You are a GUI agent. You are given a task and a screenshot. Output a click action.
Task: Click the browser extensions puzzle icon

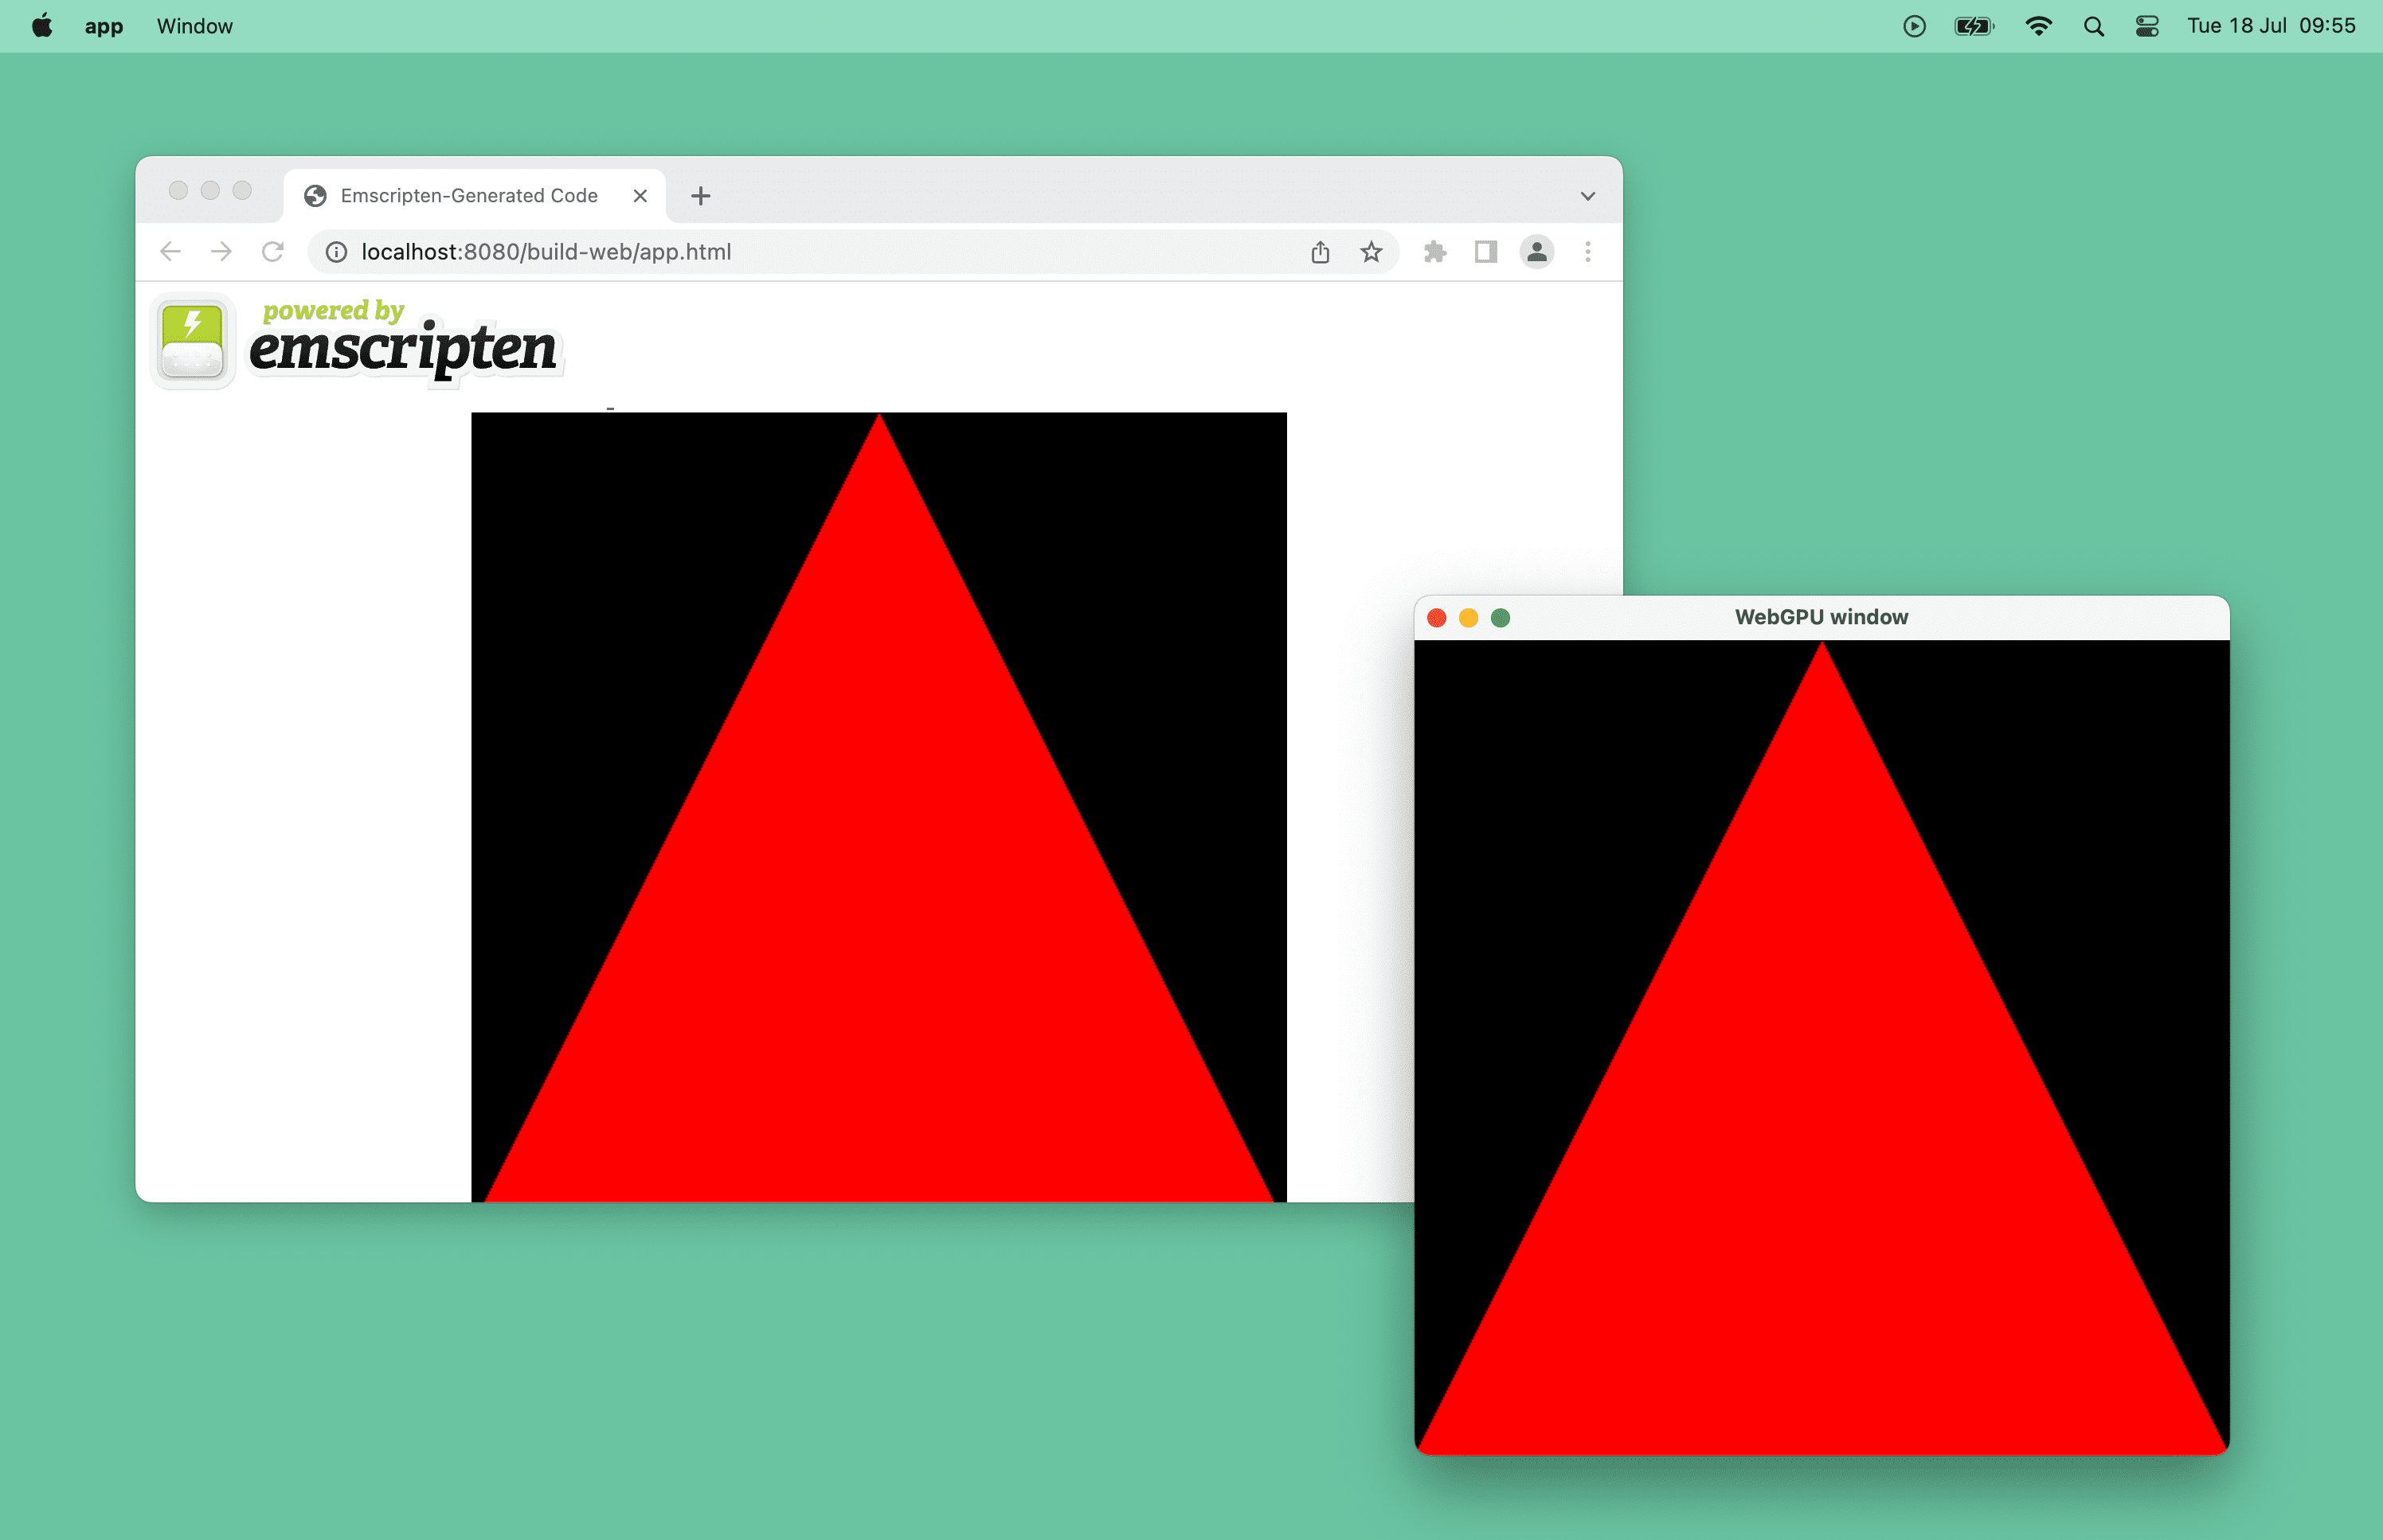click(1434, 250)
